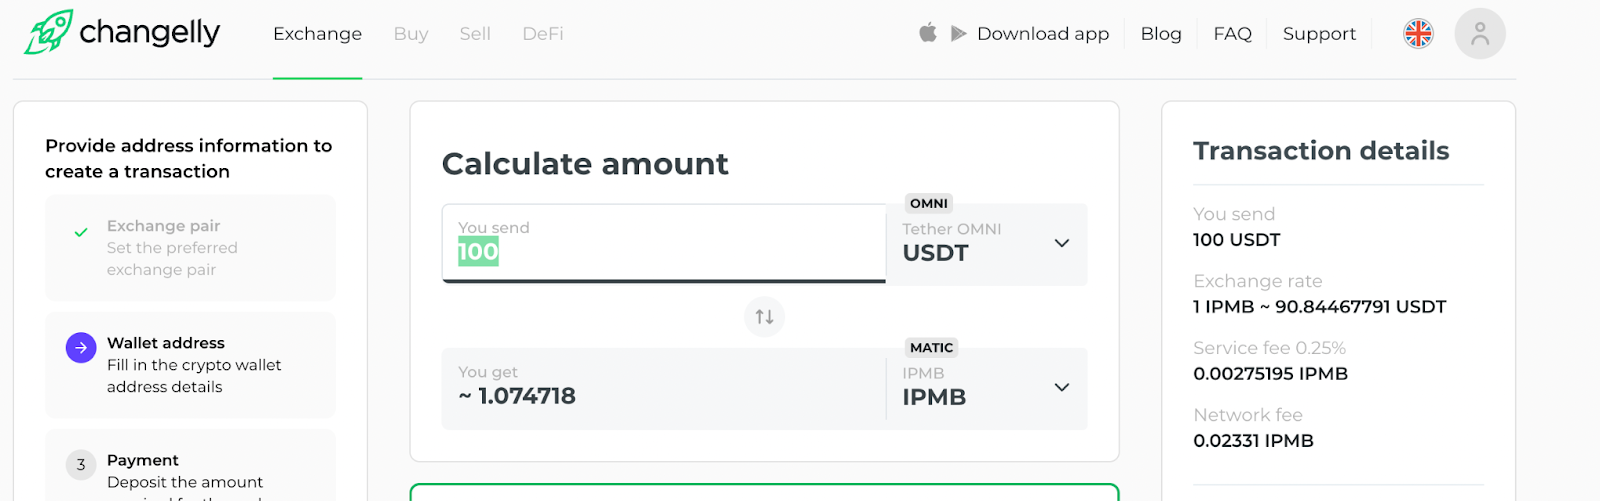Expand the IPMB currency dropdown
Screen dimensions: 1600x501
pyautogui.click(x=1062, y=387)
